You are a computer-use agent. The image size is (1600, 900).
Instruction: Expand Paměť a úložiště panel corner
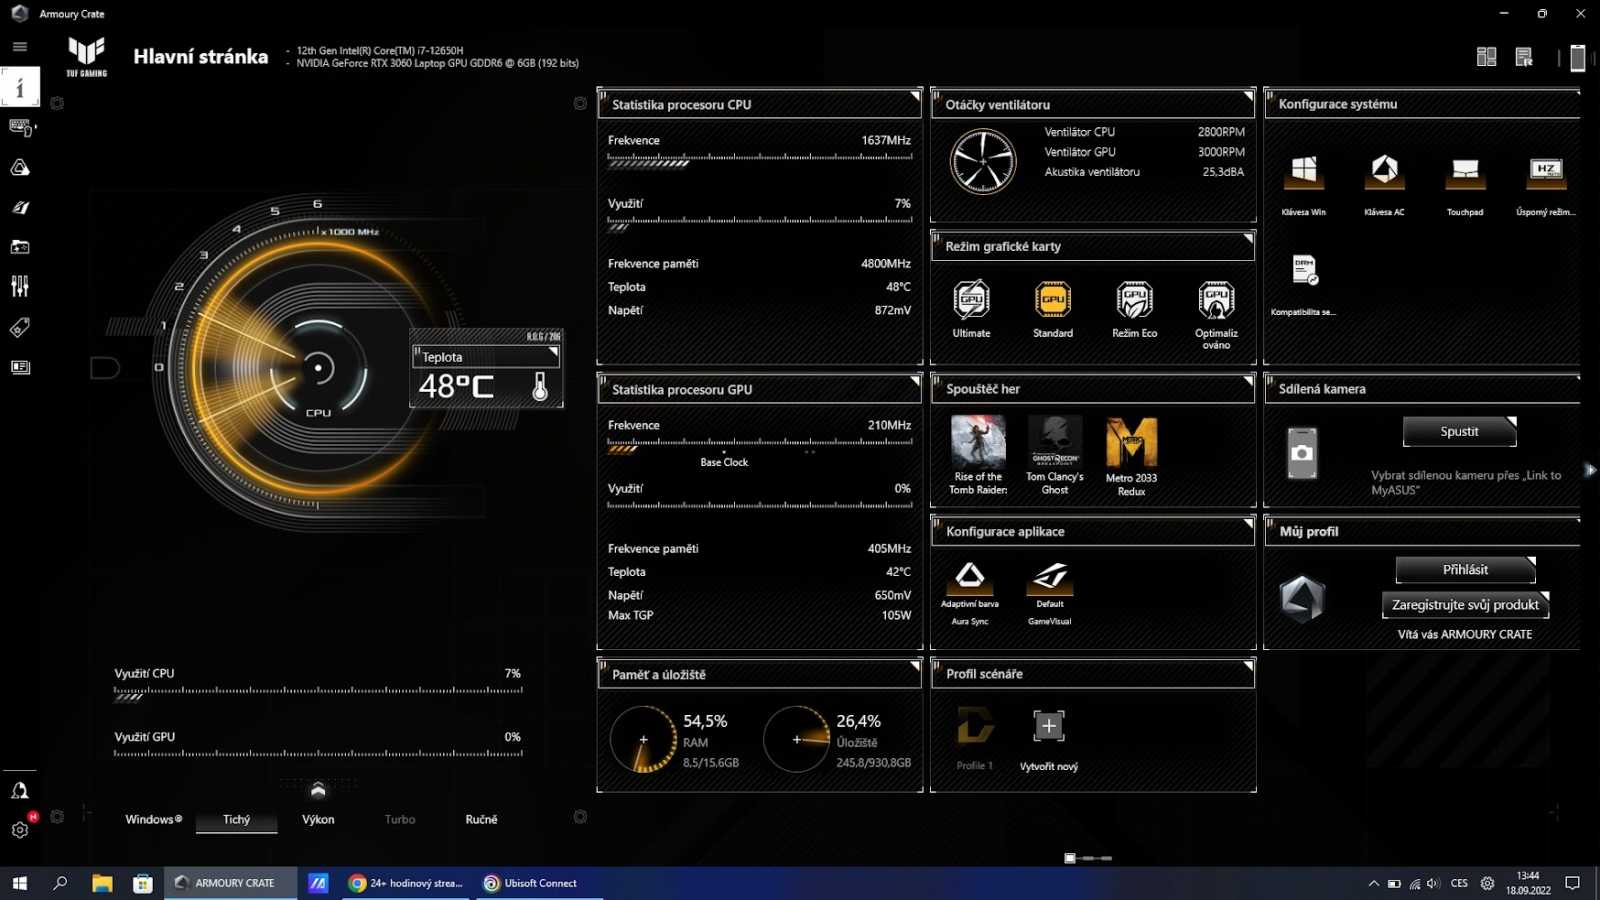915,666
